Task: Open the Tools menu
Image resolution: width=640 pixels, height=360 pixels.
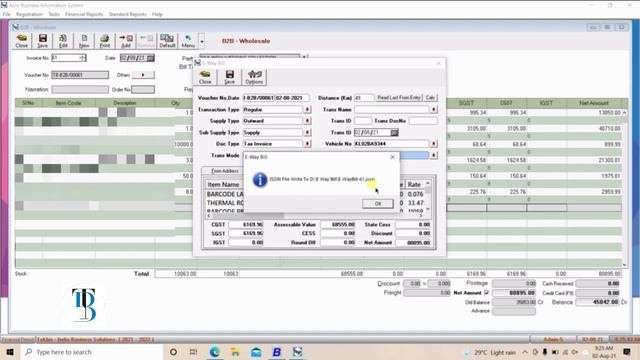Action: (x=54, y=14)
